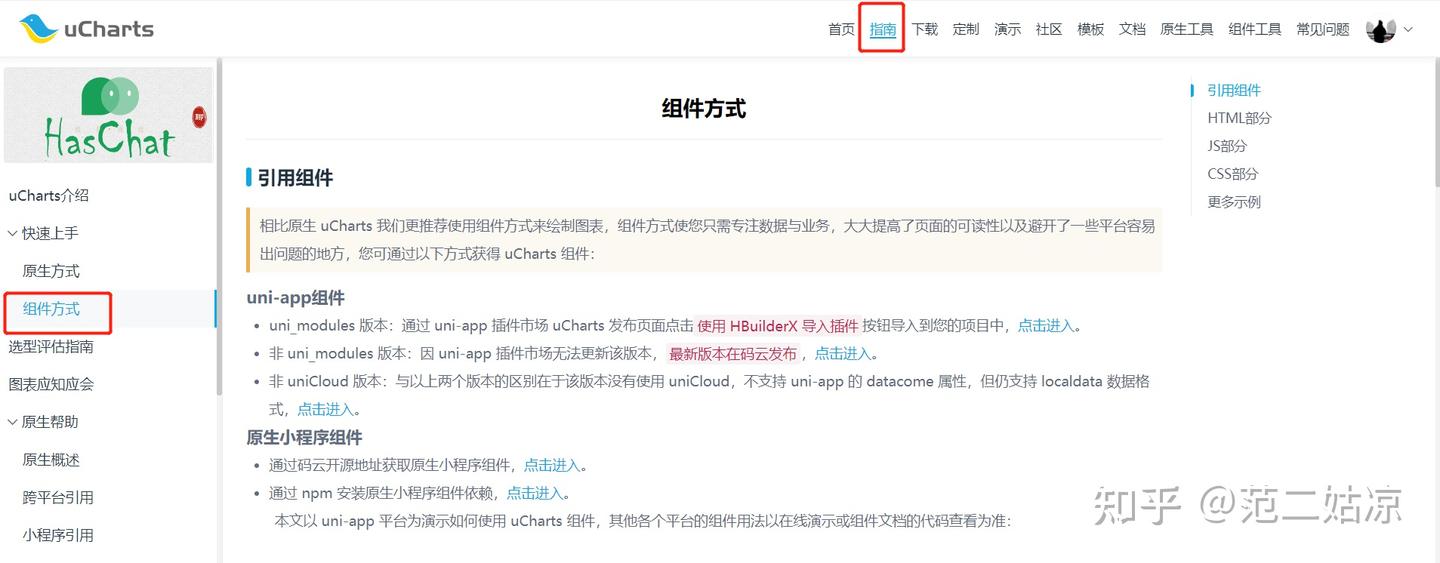Click the 引用组件 section heading

tap(295, 178)
